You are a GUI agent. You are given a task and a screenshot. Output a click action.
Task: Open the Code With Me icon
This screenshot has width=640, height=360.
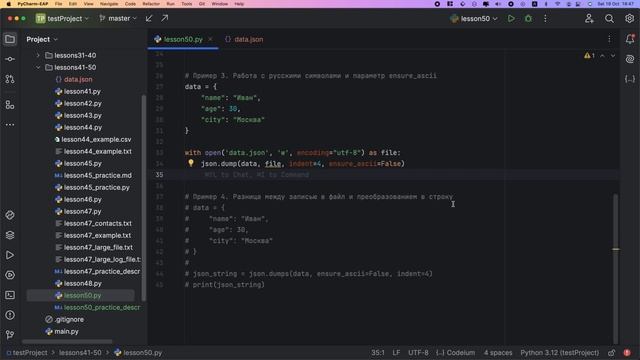point(589,18)
